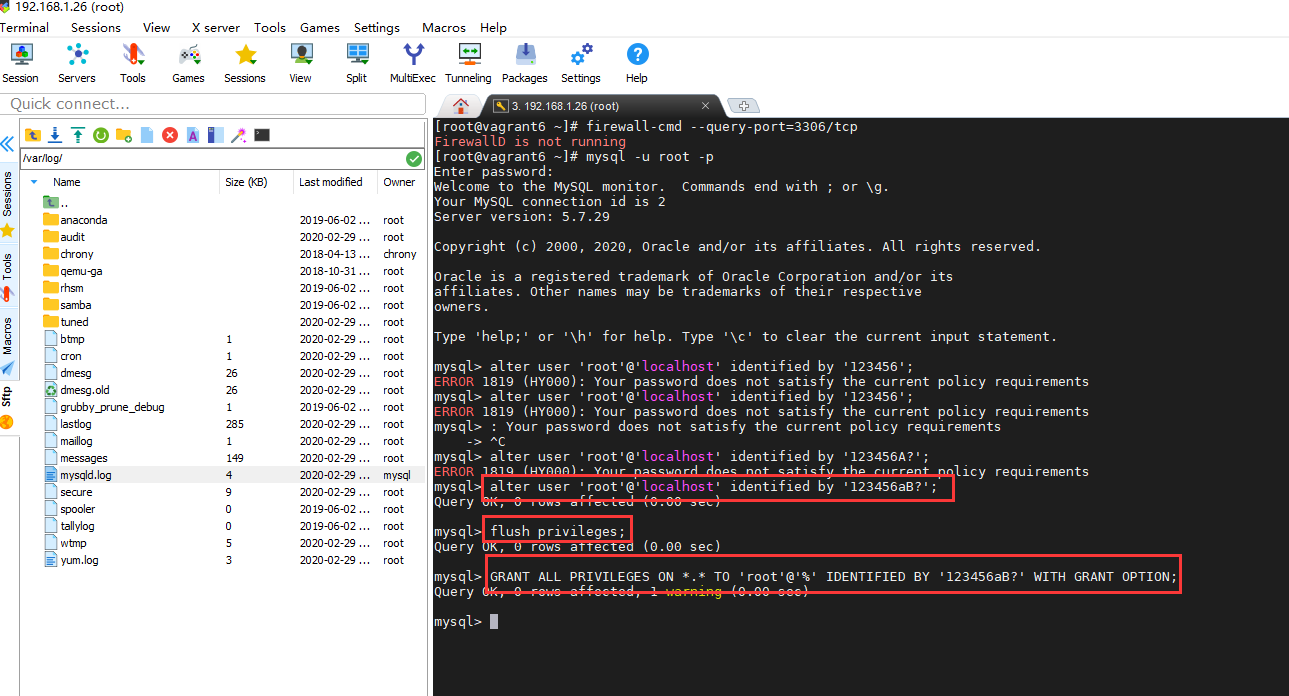
Task: Refresh the SFTP folder listing
Action: [101, 135]
